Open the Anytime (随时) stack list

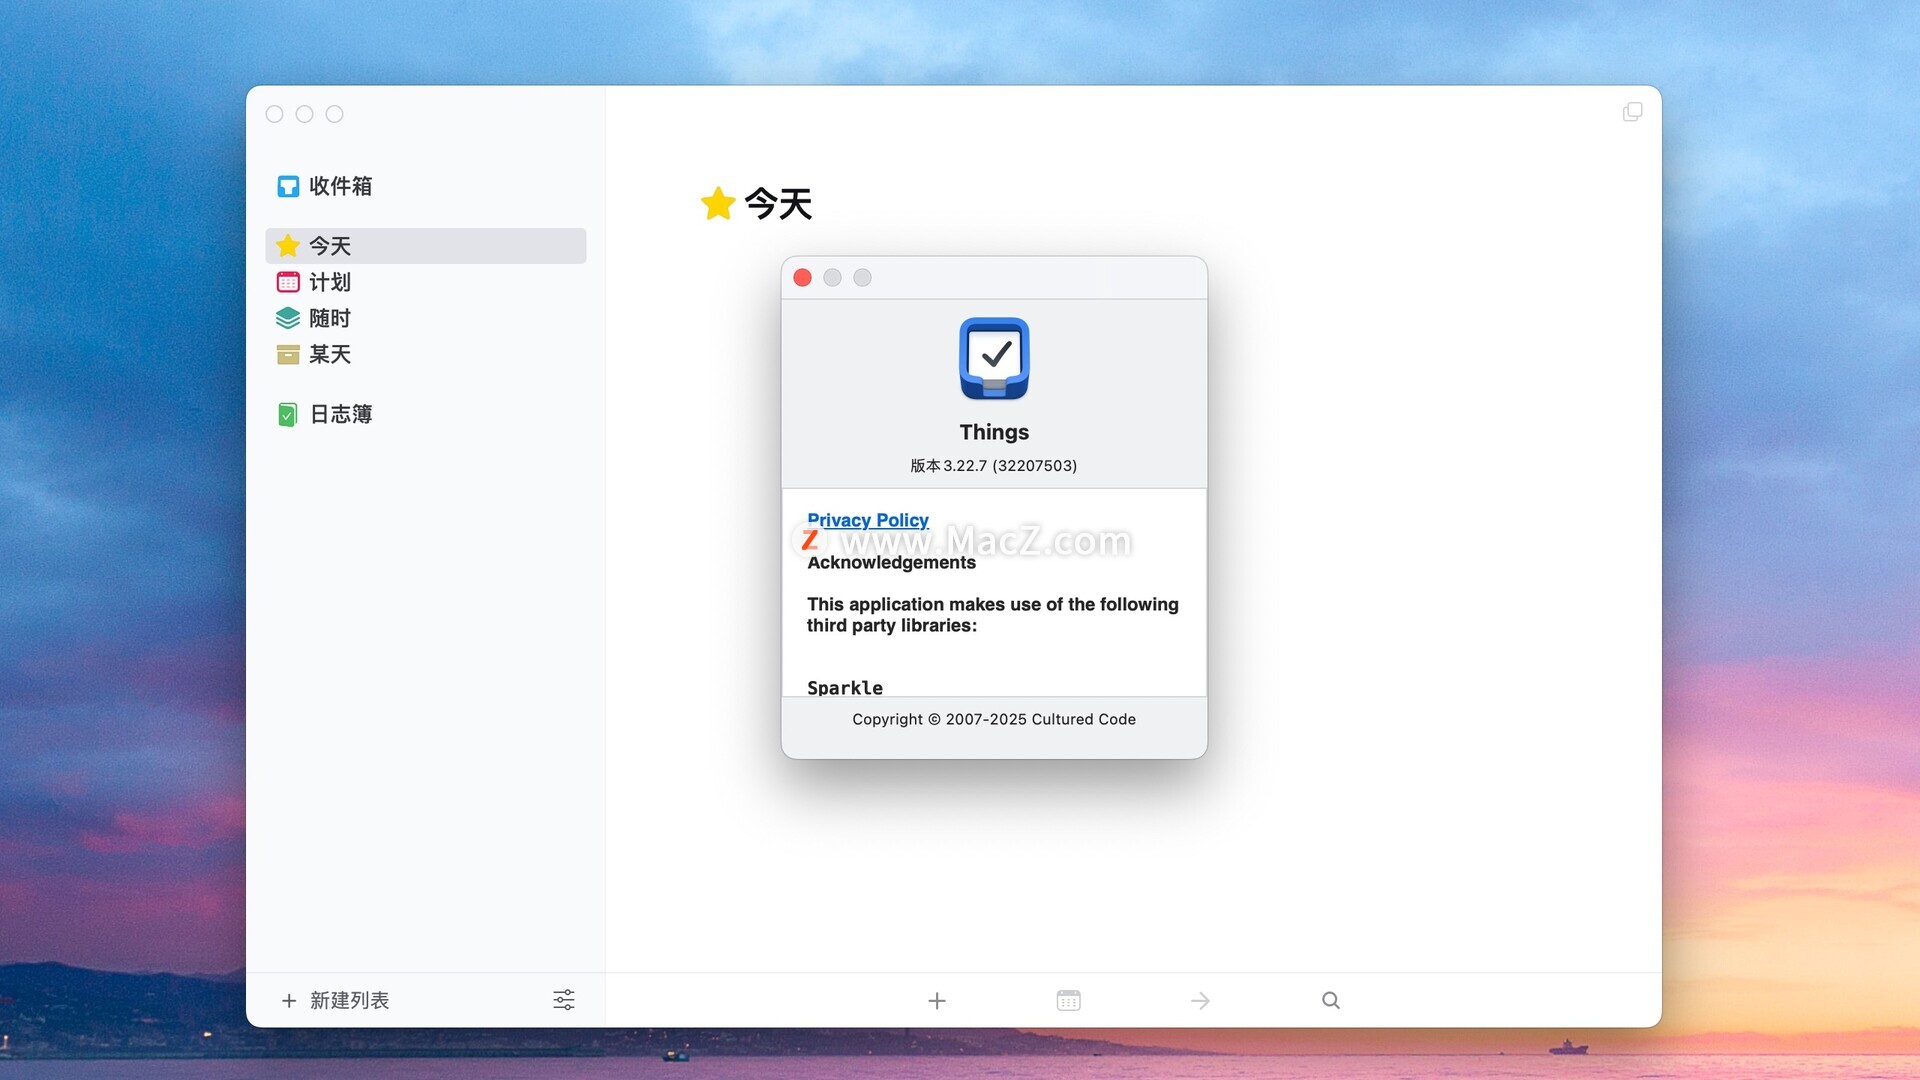pos(328,318)
